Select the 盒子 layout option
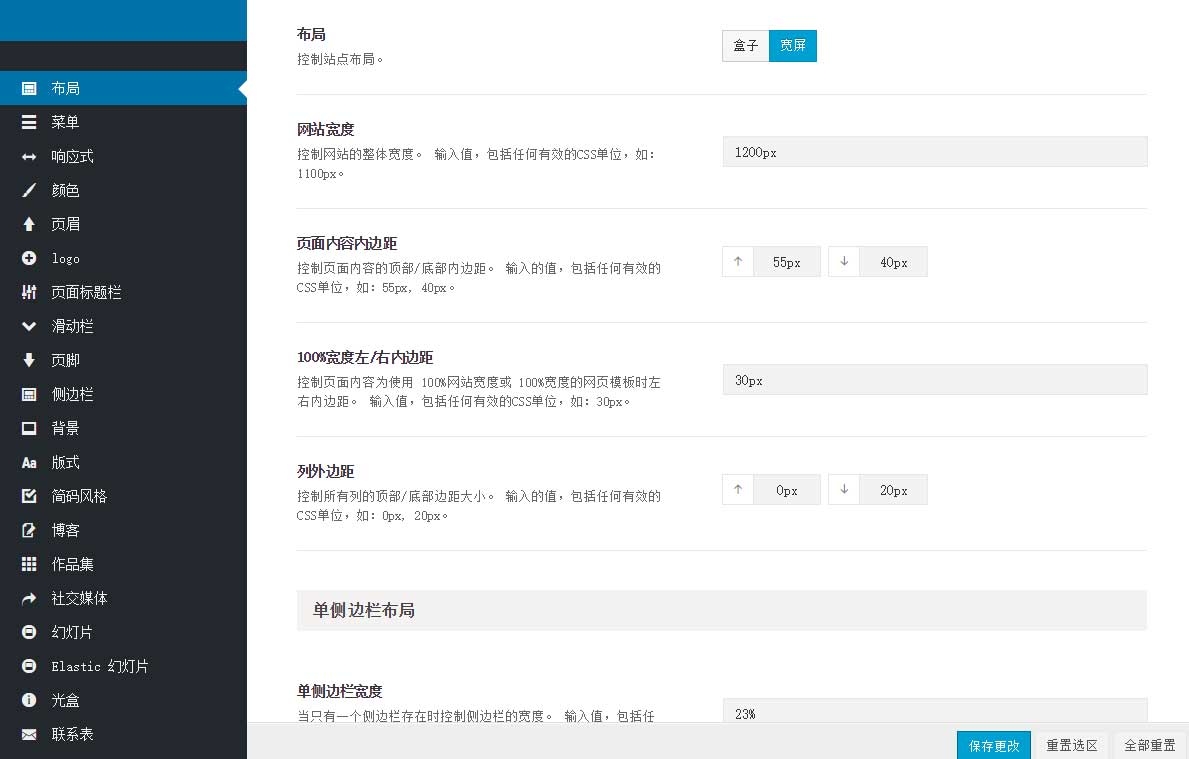Screen dimensions: 1189x759 coord(745,46)
